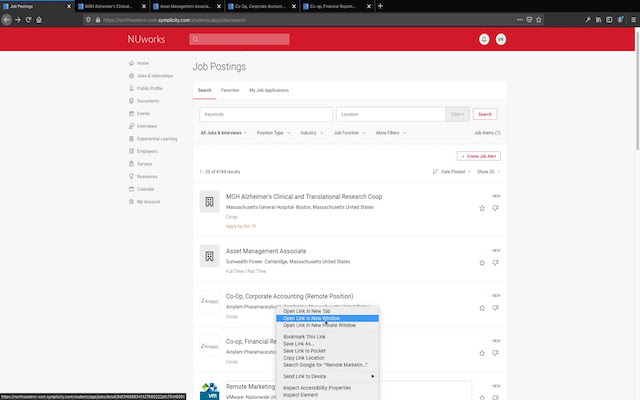
Task: Open the Job Alerts (1) link
Action: click(487, 133)
